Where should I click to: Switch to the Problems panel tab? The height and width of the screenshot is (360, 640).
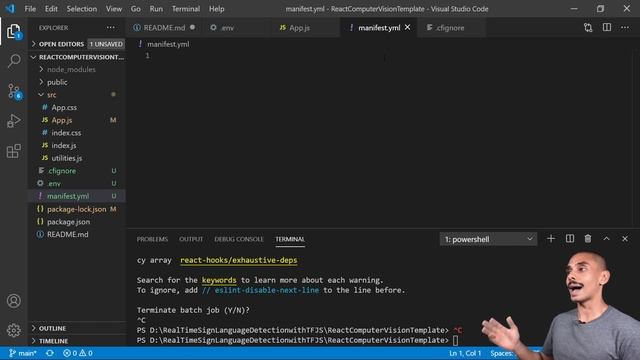[x=152, y=239]
